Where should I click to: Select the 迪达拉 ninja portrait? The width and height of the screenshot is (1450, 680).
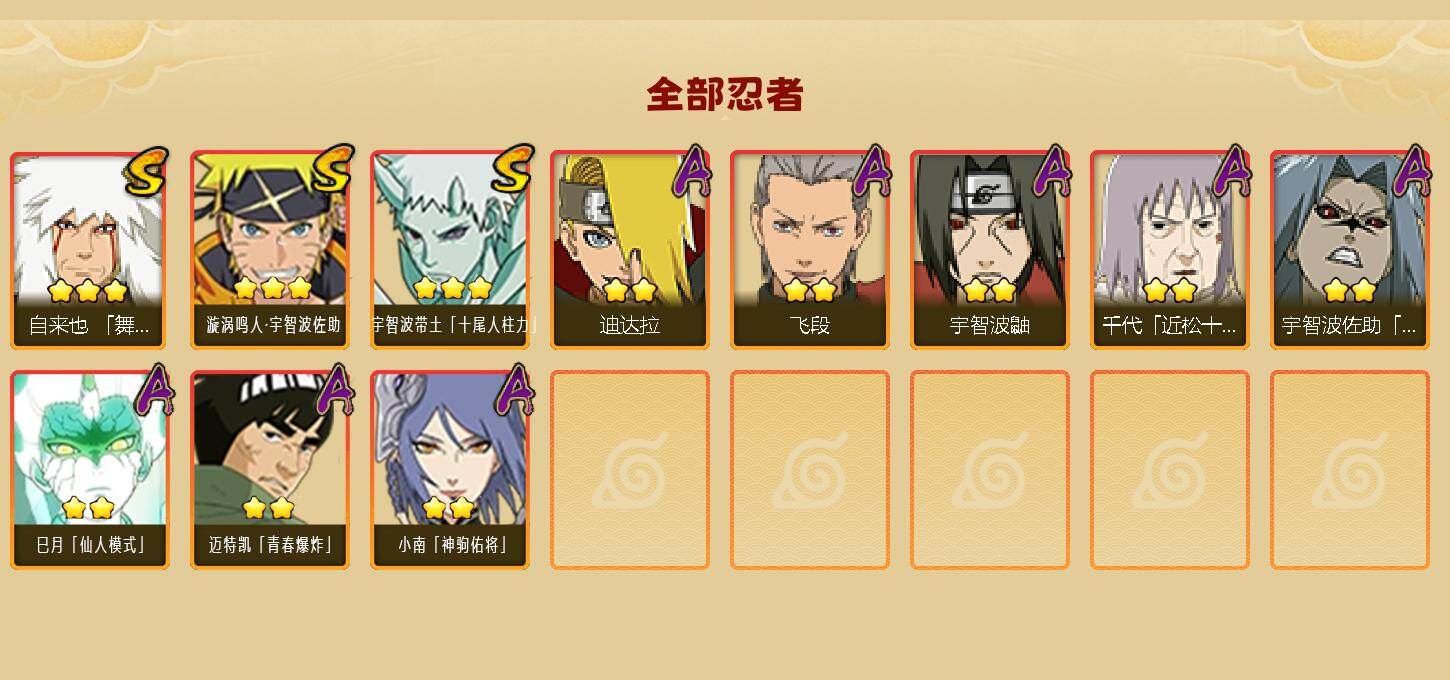(x=630, y=250)
